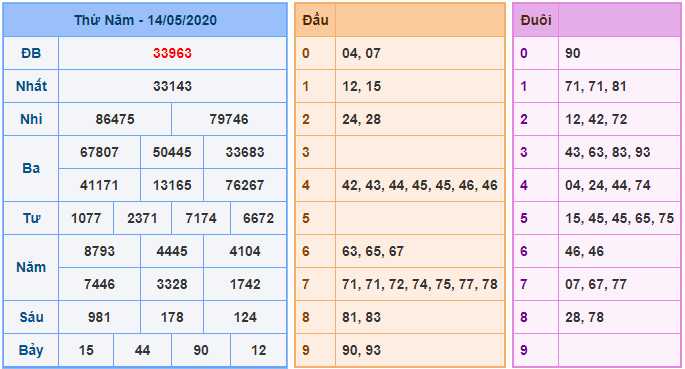Click the header 'Thứ Năm - 14/05/2020'
Screen dimensions: 685x369
(x=145, y=20)
